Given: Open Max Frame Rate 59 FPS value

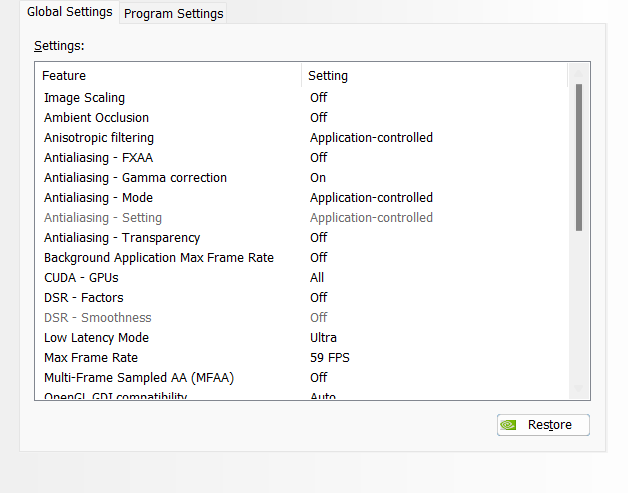Looking at the screenshot, I should coord(329,357).
